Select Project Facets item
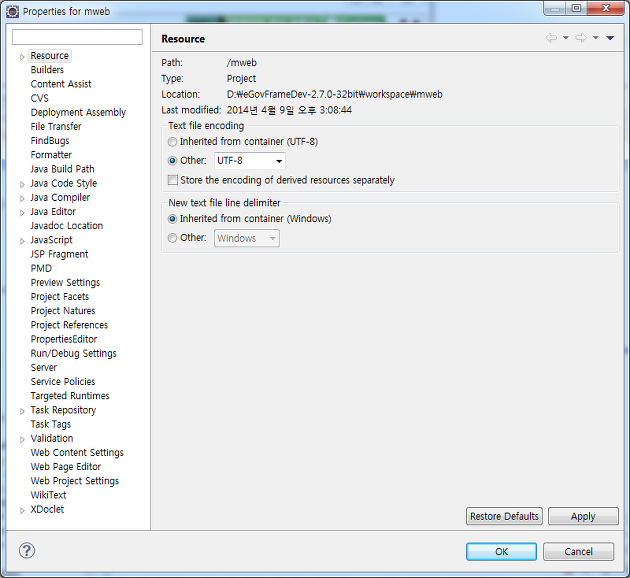The width and height of the screenshot is (630, 578). point(60,296)
